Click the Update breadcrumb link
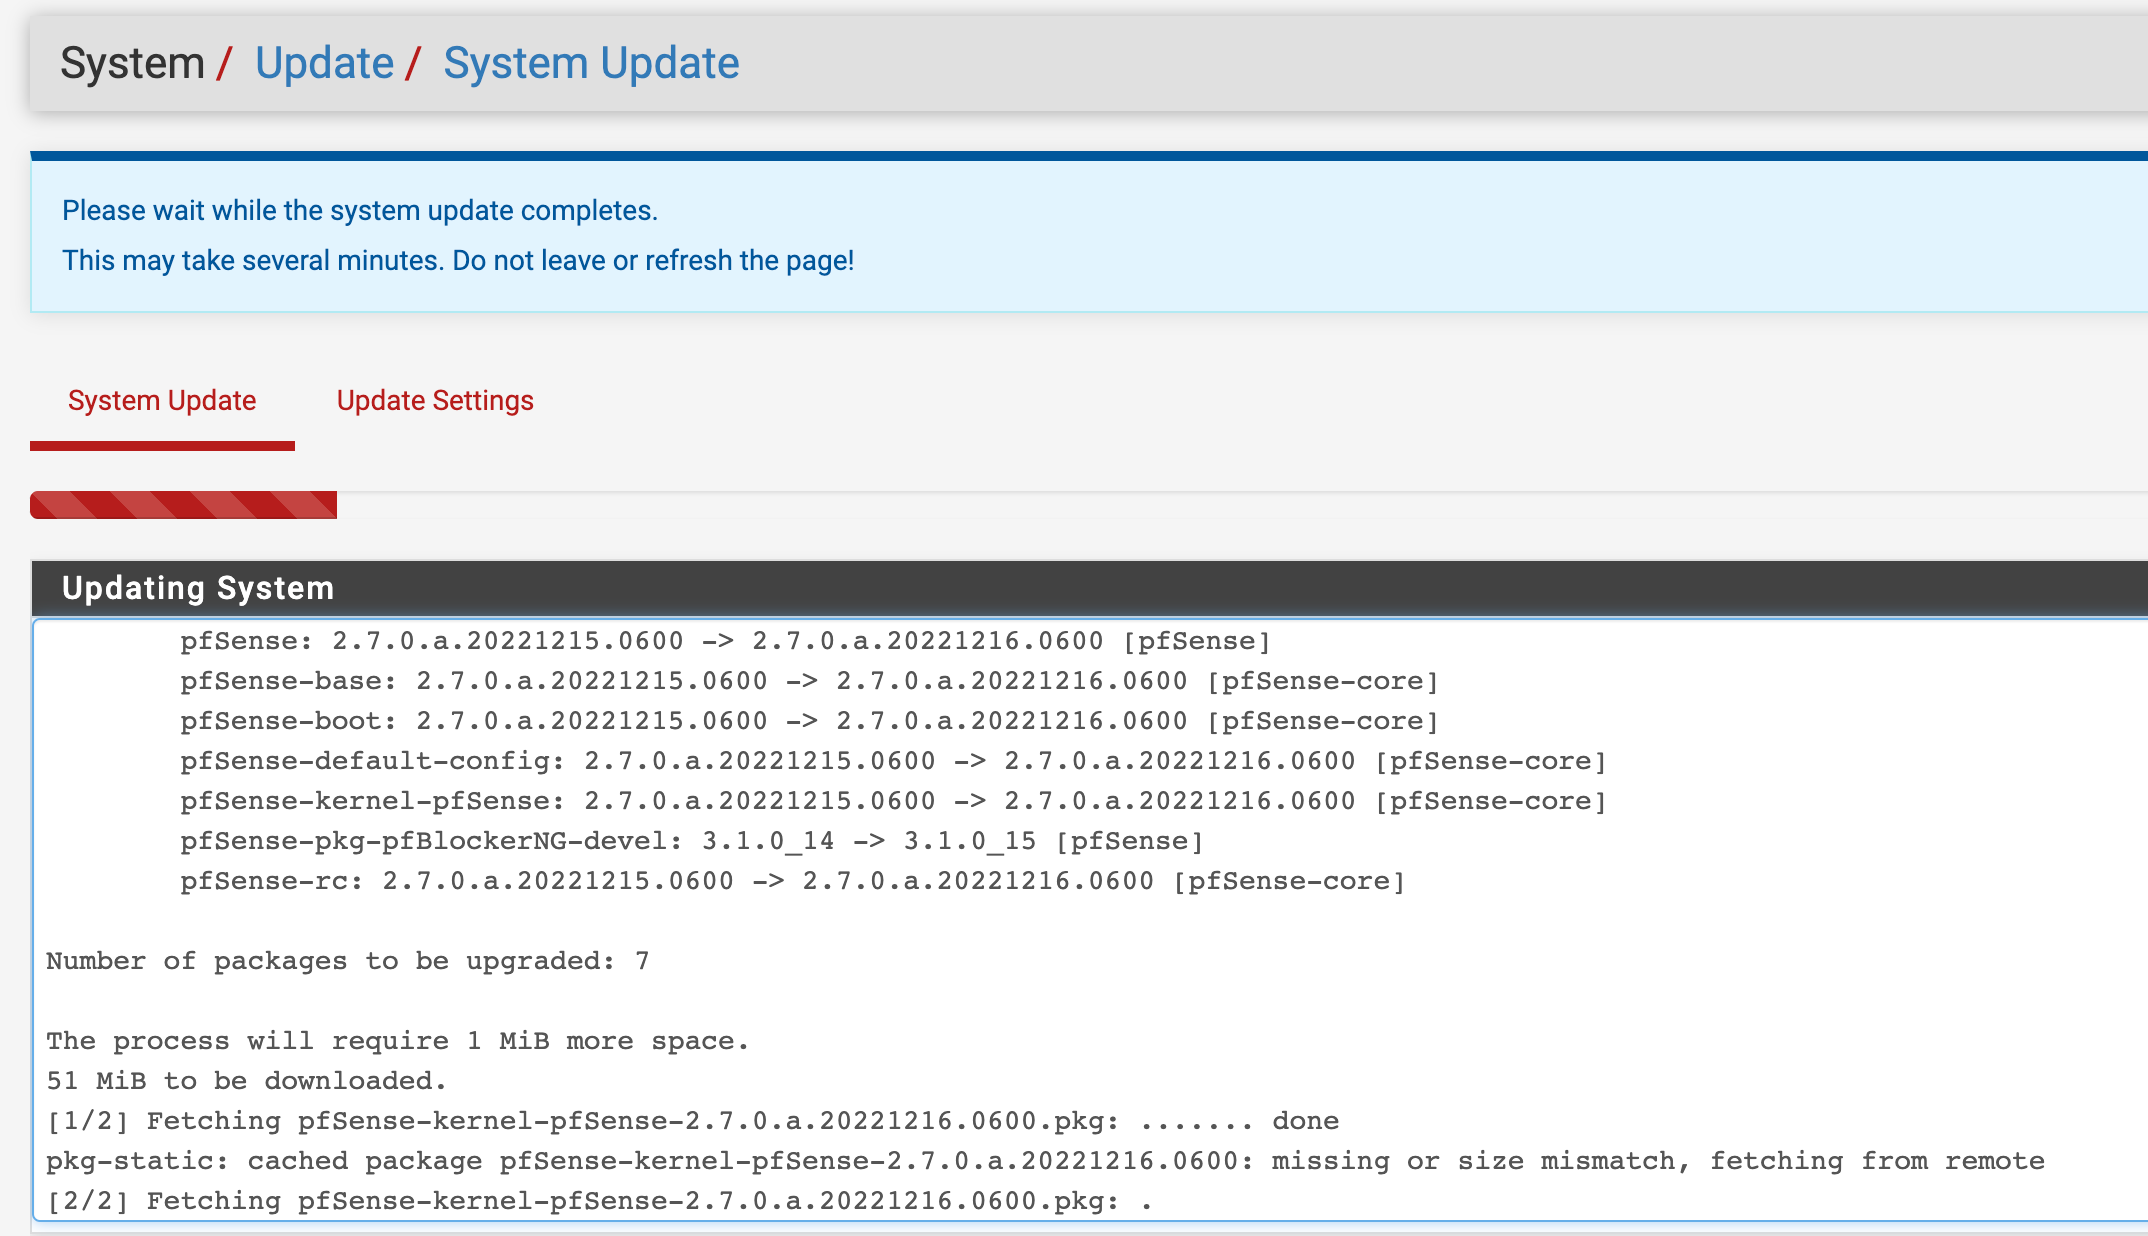 coord(324,63)
